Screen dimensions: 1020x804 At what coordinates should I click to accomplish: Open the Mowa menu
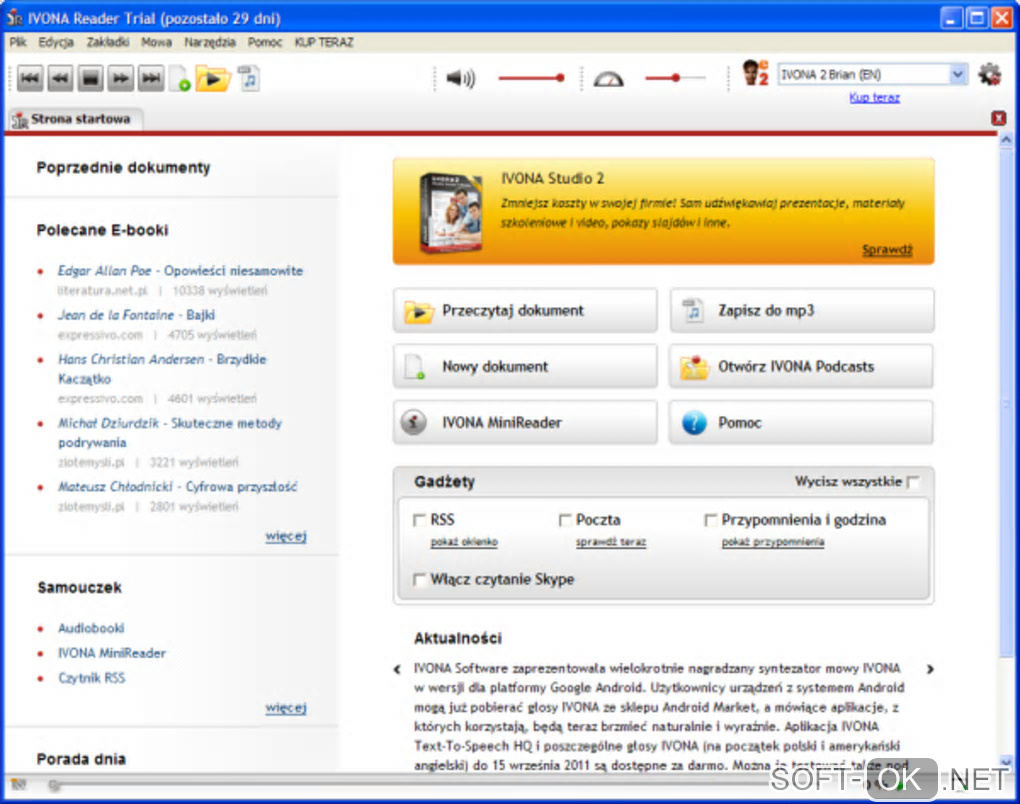point(156,42)
